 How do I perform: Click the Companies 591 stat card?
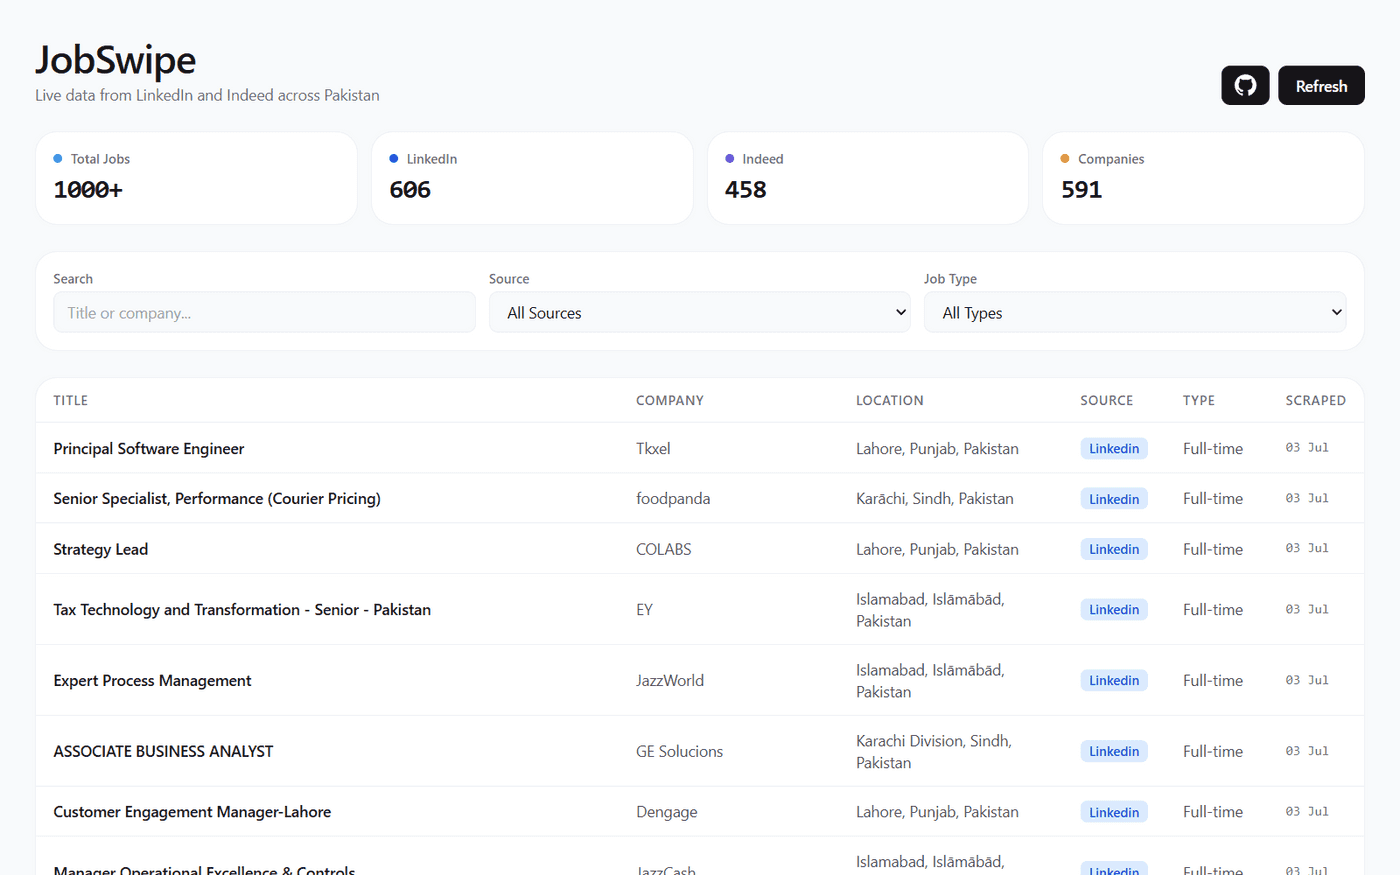pyautogui.click(x=1203, y=178)
